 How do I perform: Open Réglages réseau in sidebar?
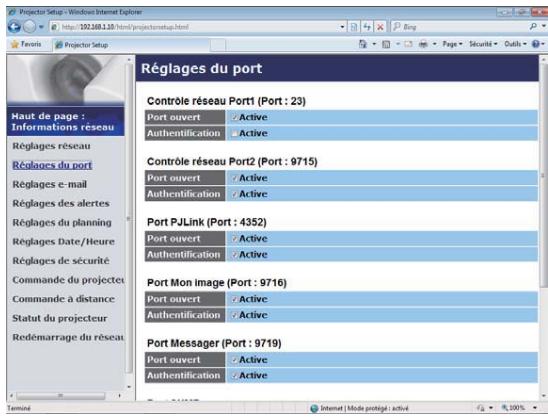51,146
